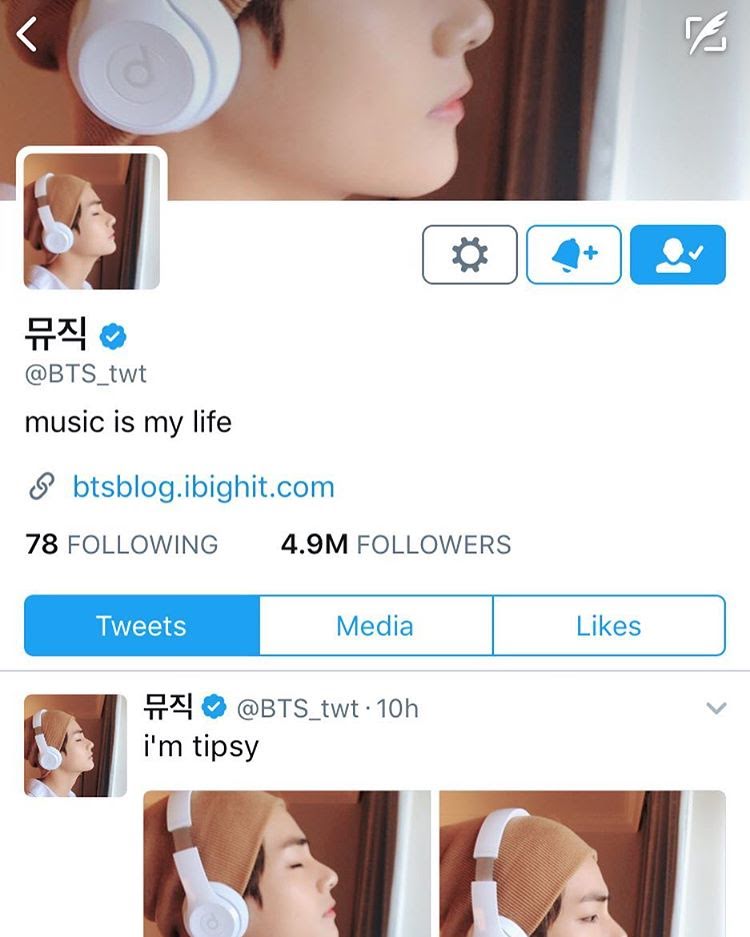Expand tweet options chevron

716,708
